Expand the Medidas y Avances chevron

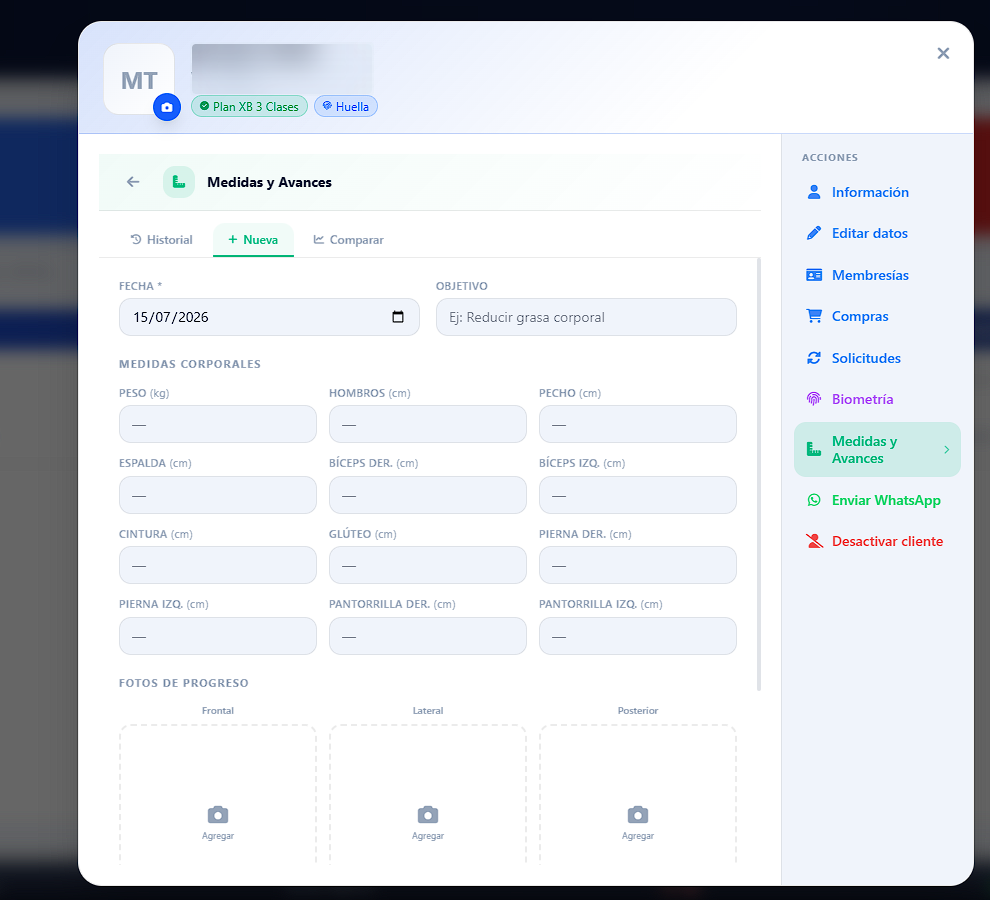(x=946, y=450)
